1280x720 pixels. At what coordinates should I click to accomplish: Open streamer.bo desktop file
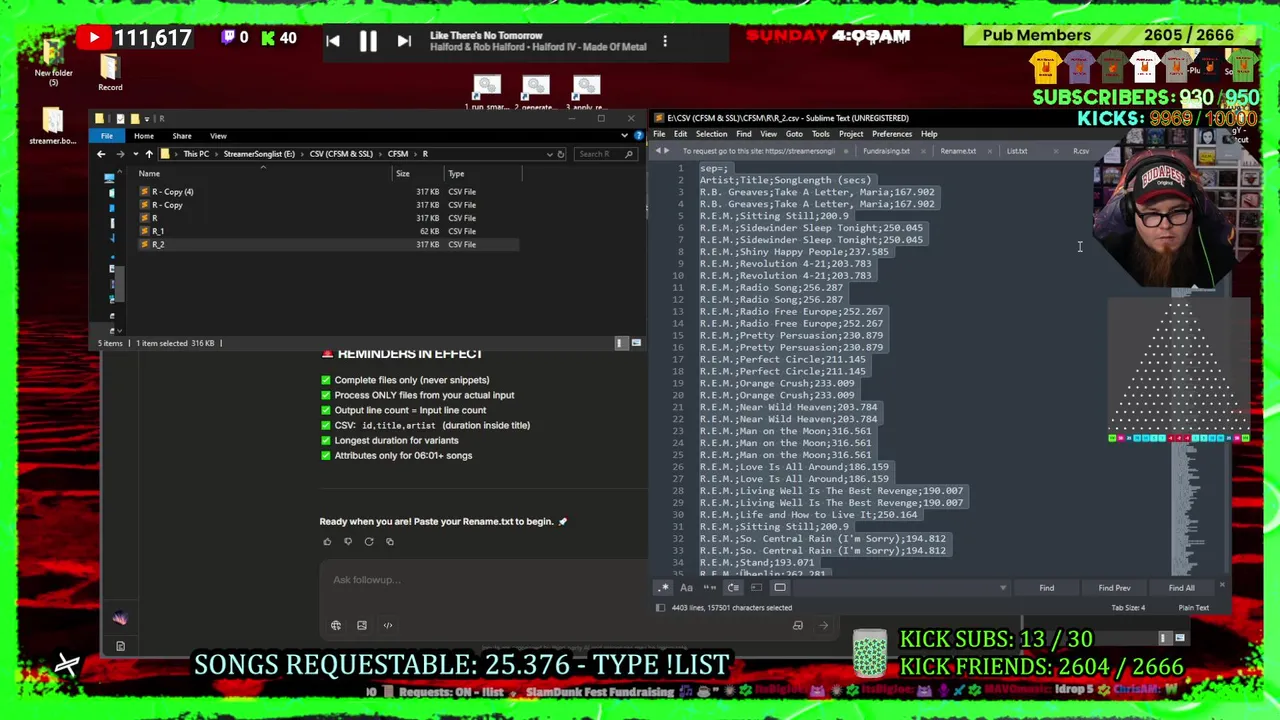click(53, 125)
